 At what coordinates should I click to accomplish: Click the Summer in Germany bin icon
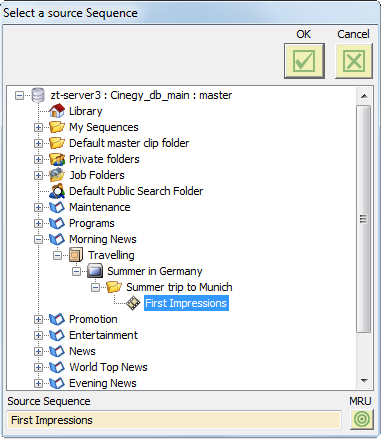pos(95,271)
